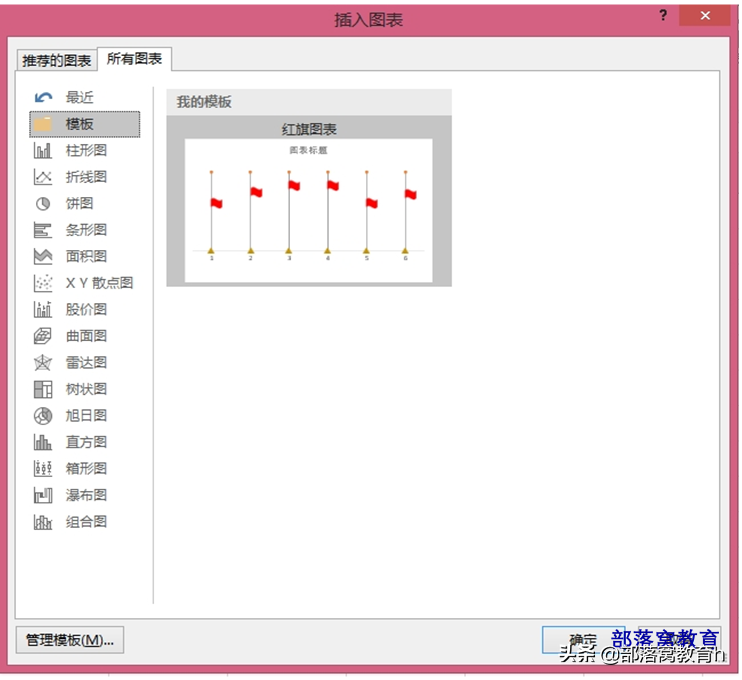This screenshot has height=680, width=742.
Task: Click the 饼图 text label
Action: tap(80, 203)
